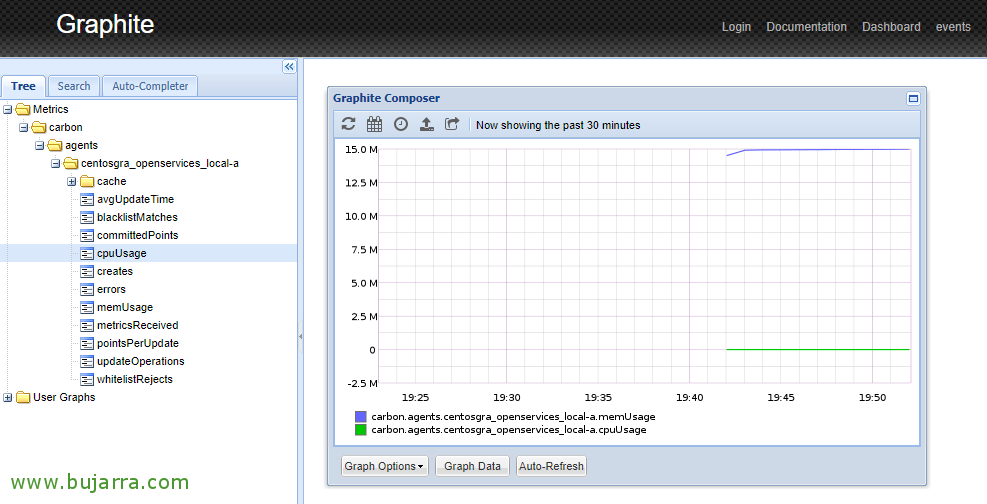Click the cache folder icon

click(87, 181)
